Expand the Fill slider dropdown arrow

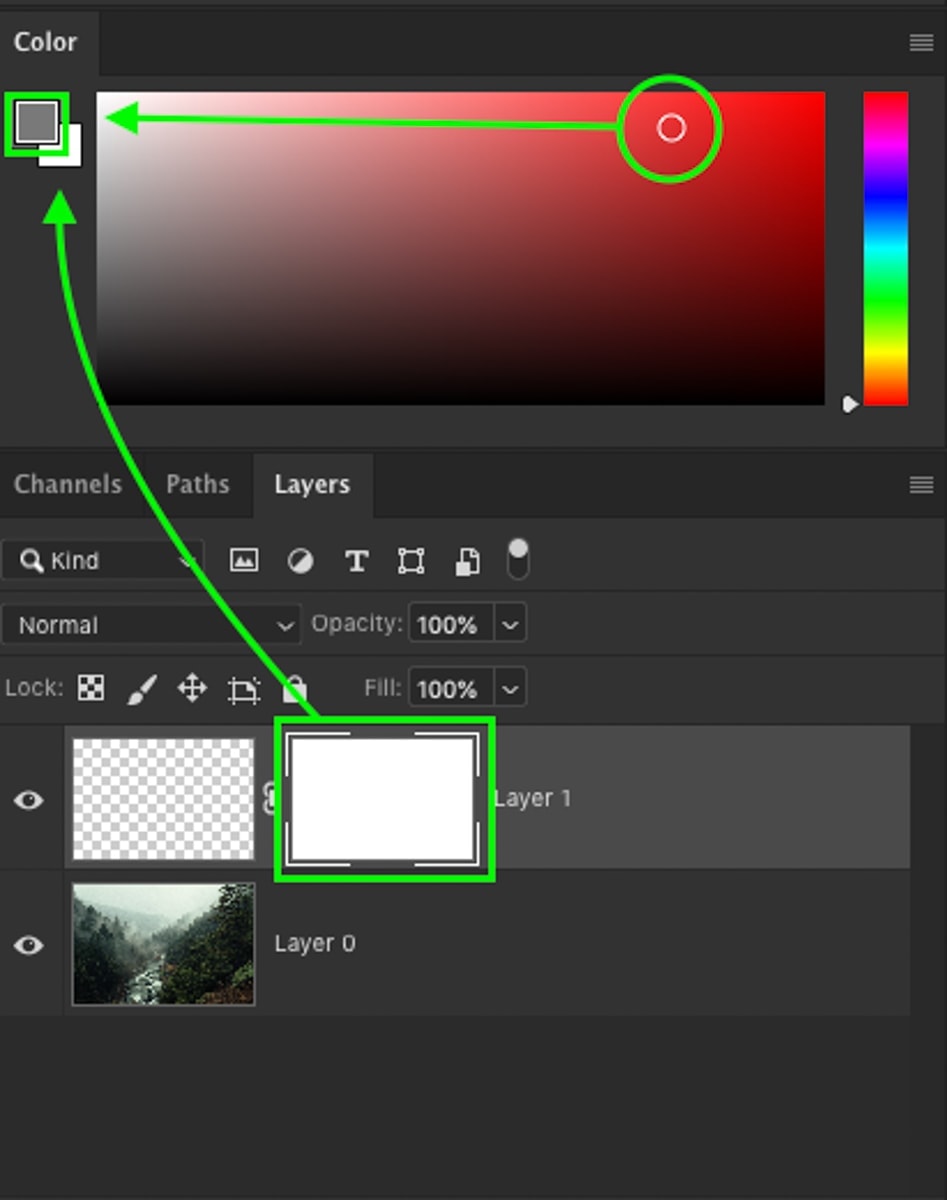click(x=510, y=689)
